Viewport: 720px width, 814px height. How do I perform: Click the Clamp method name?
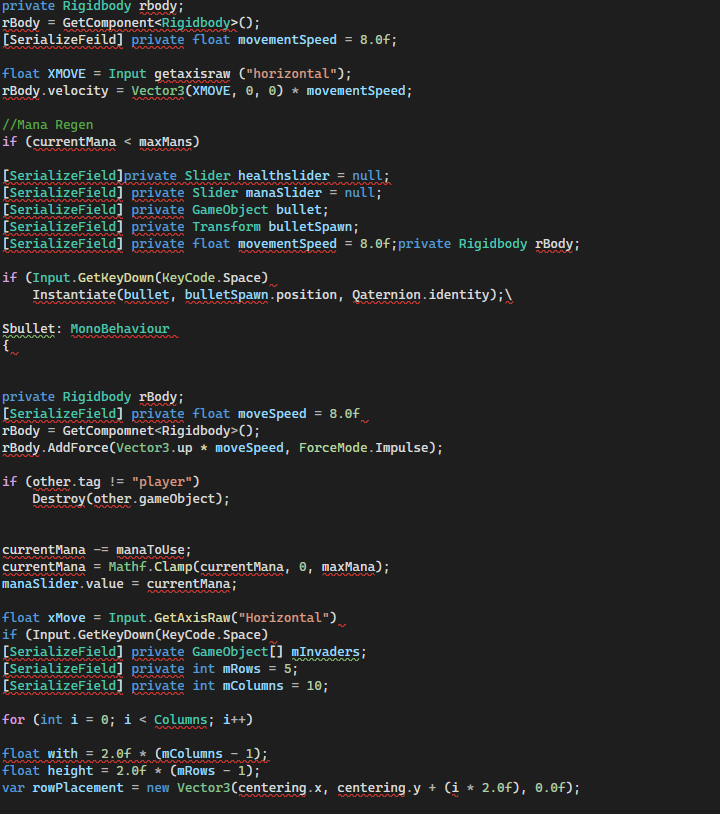(x=173, y=567)
